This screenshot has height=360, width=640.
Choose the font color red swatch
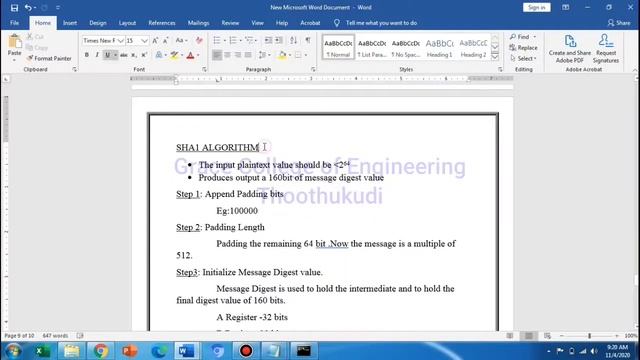[x=190, y=55]
